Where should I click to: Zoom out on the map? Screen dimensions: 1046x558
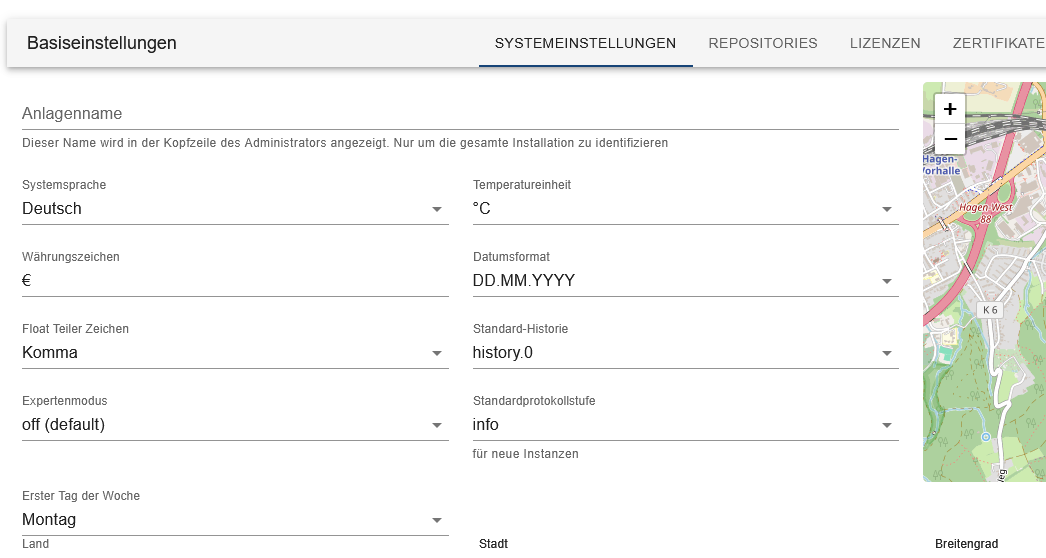pos(950,139)
